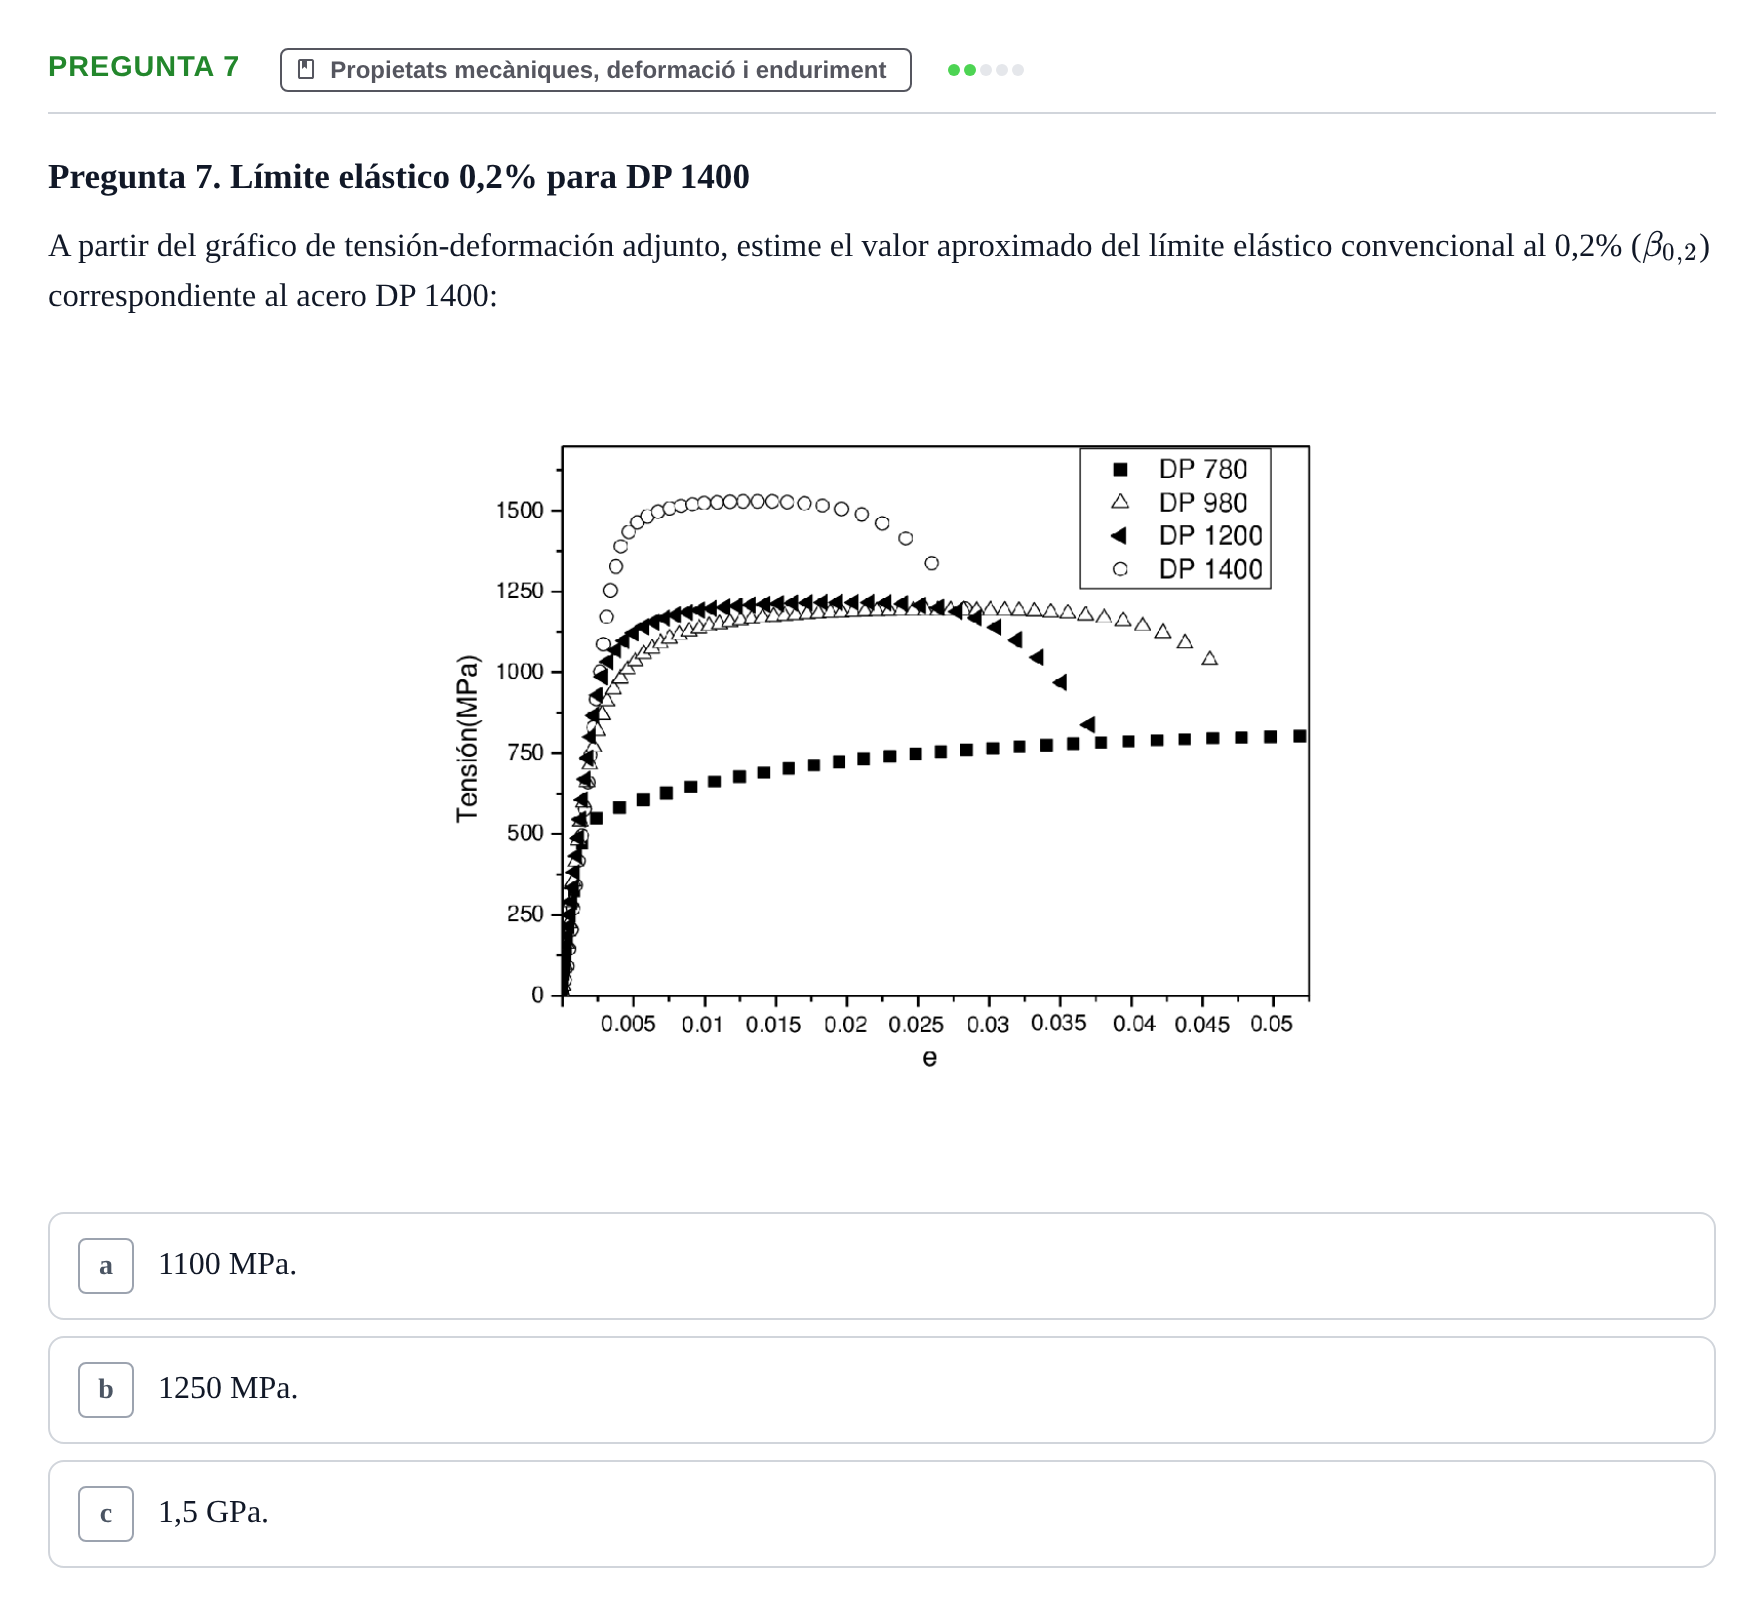Viewport: 1764px width, 1618px height.
Task: Click the filled square DP 780 legend marker
Action: pos(1120,469)
